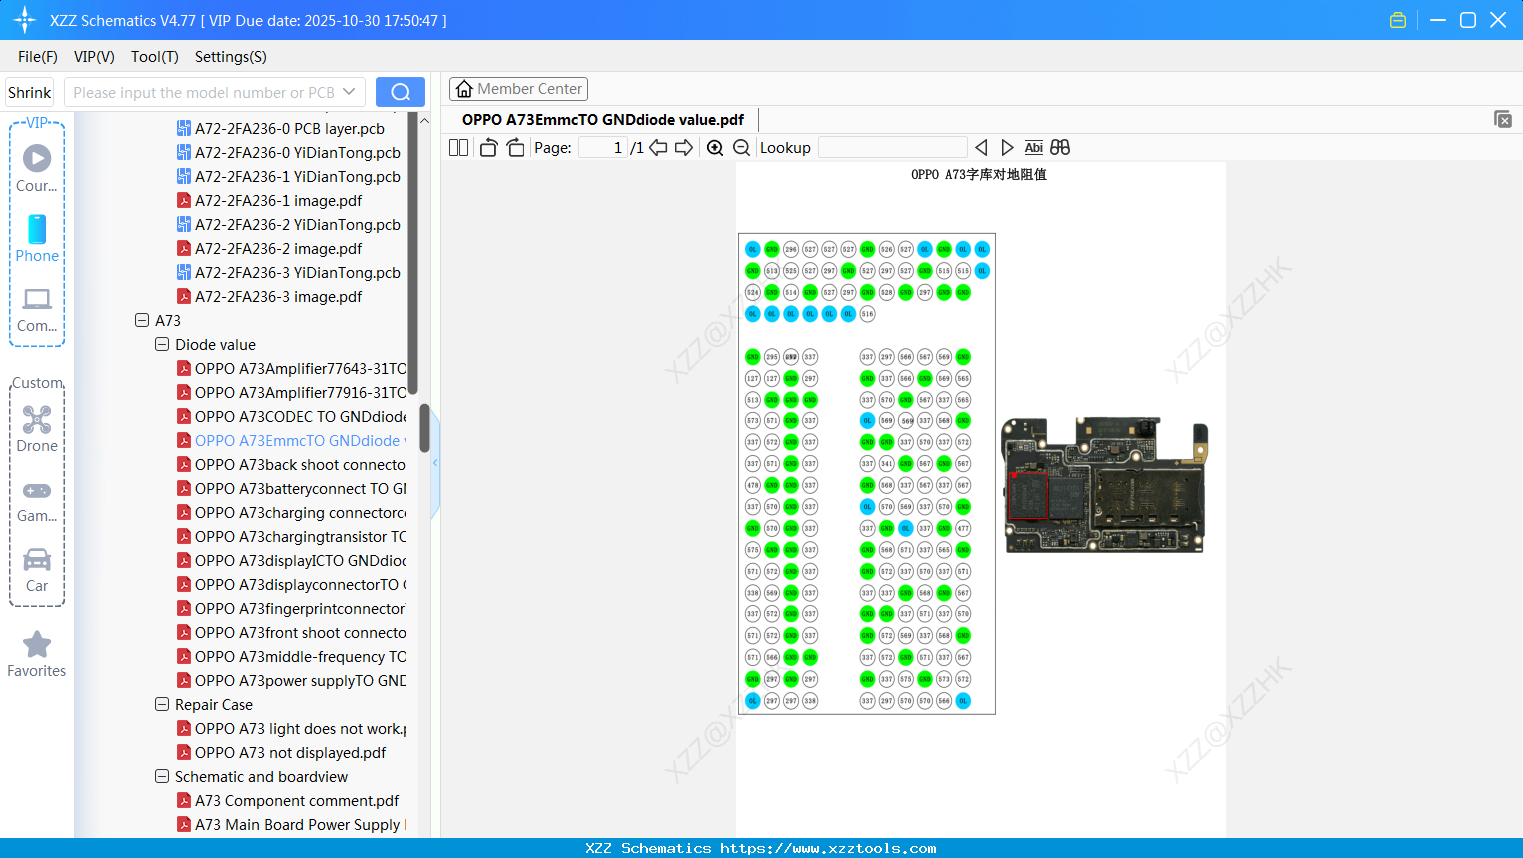The height and width of the screenshot is (858, 1523).
Task: Zoom in on the PDF page
Action: pyautogui.click(x=715, y=147)
